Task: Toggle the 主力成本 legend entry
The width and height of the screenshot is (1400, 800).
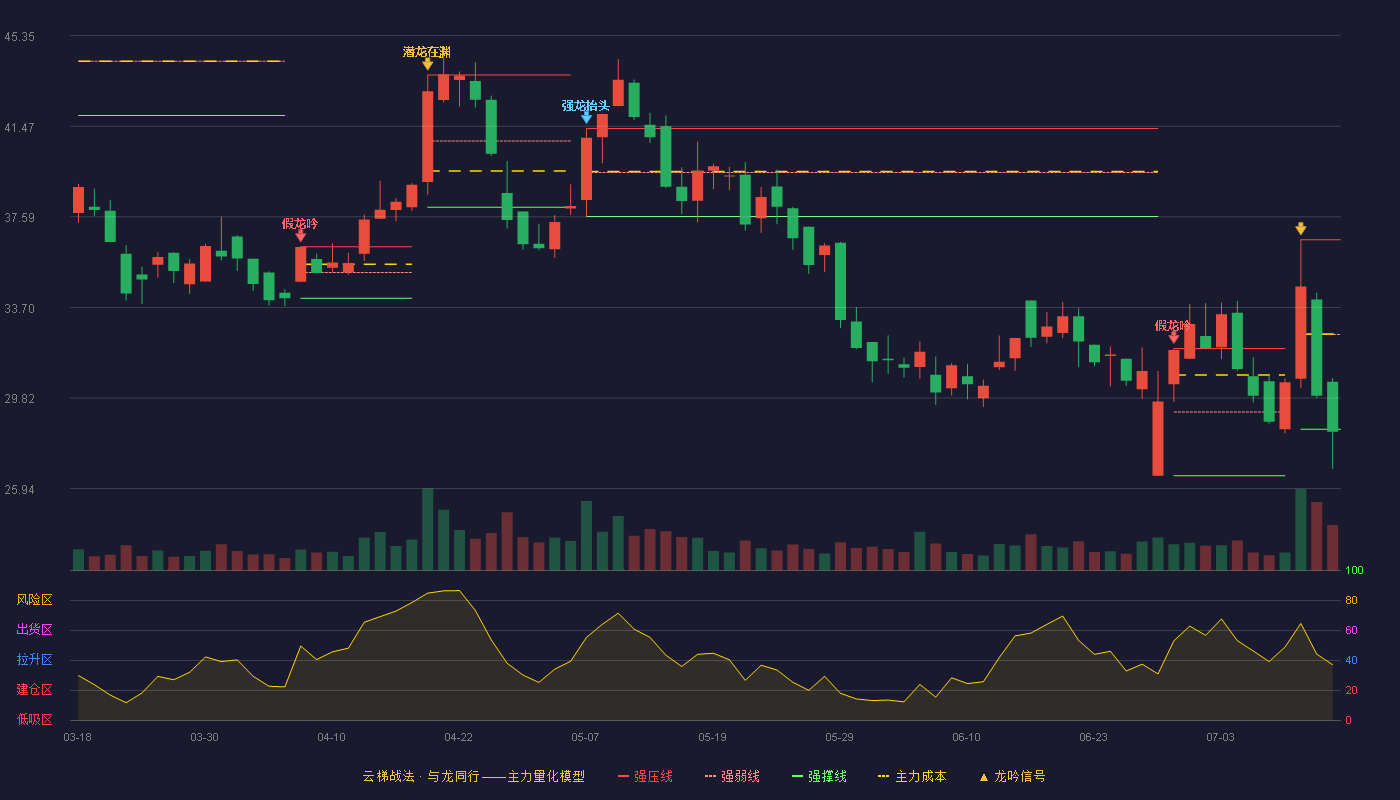Action: [x=911, y=776]
